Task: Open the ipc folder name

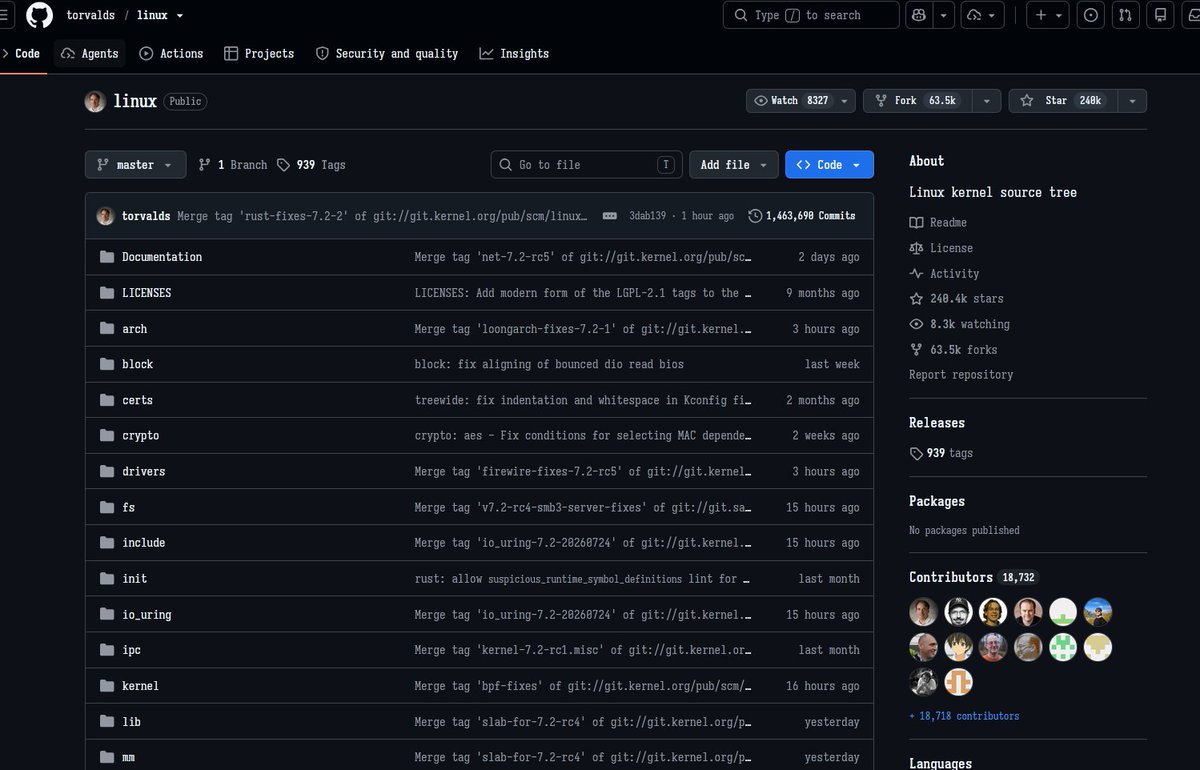Action: click(x=131, y=650)
